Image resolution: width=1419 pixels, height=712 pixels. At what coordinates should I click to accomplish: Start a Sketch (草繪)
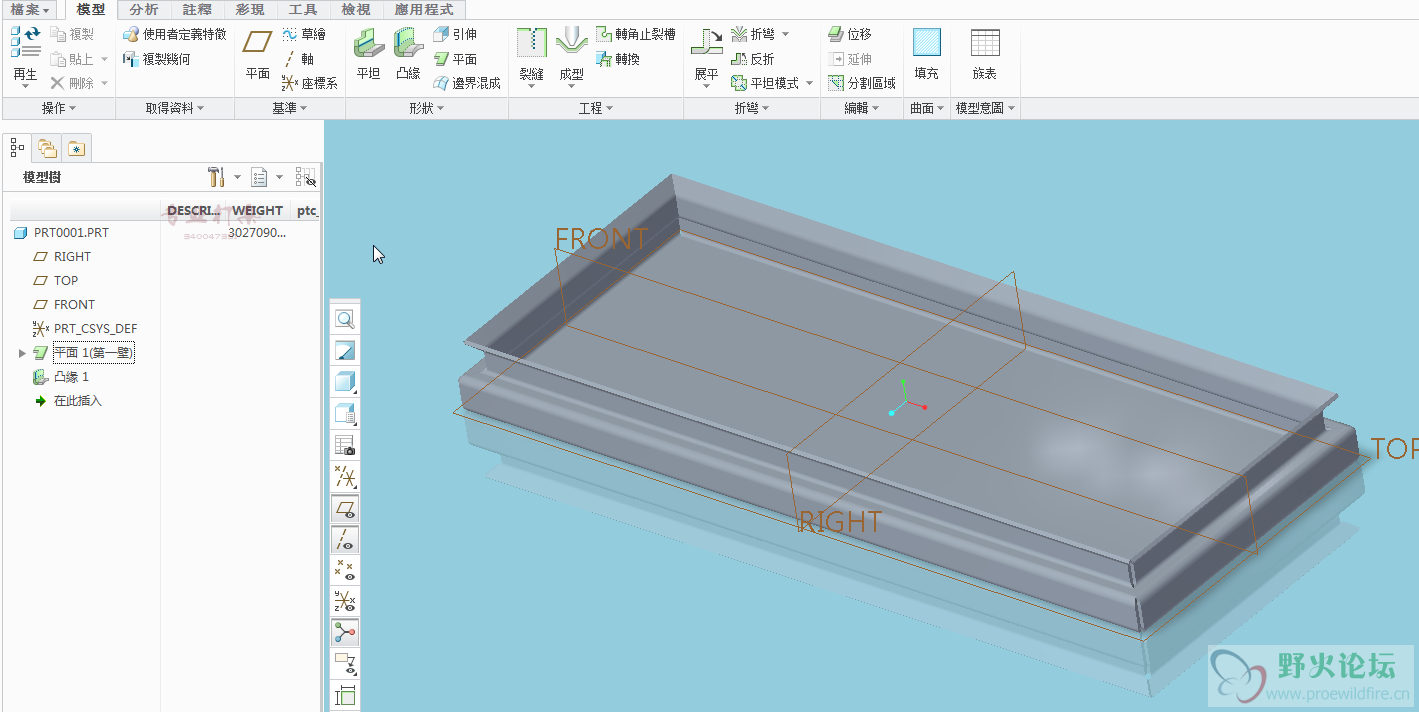[304, 34]
